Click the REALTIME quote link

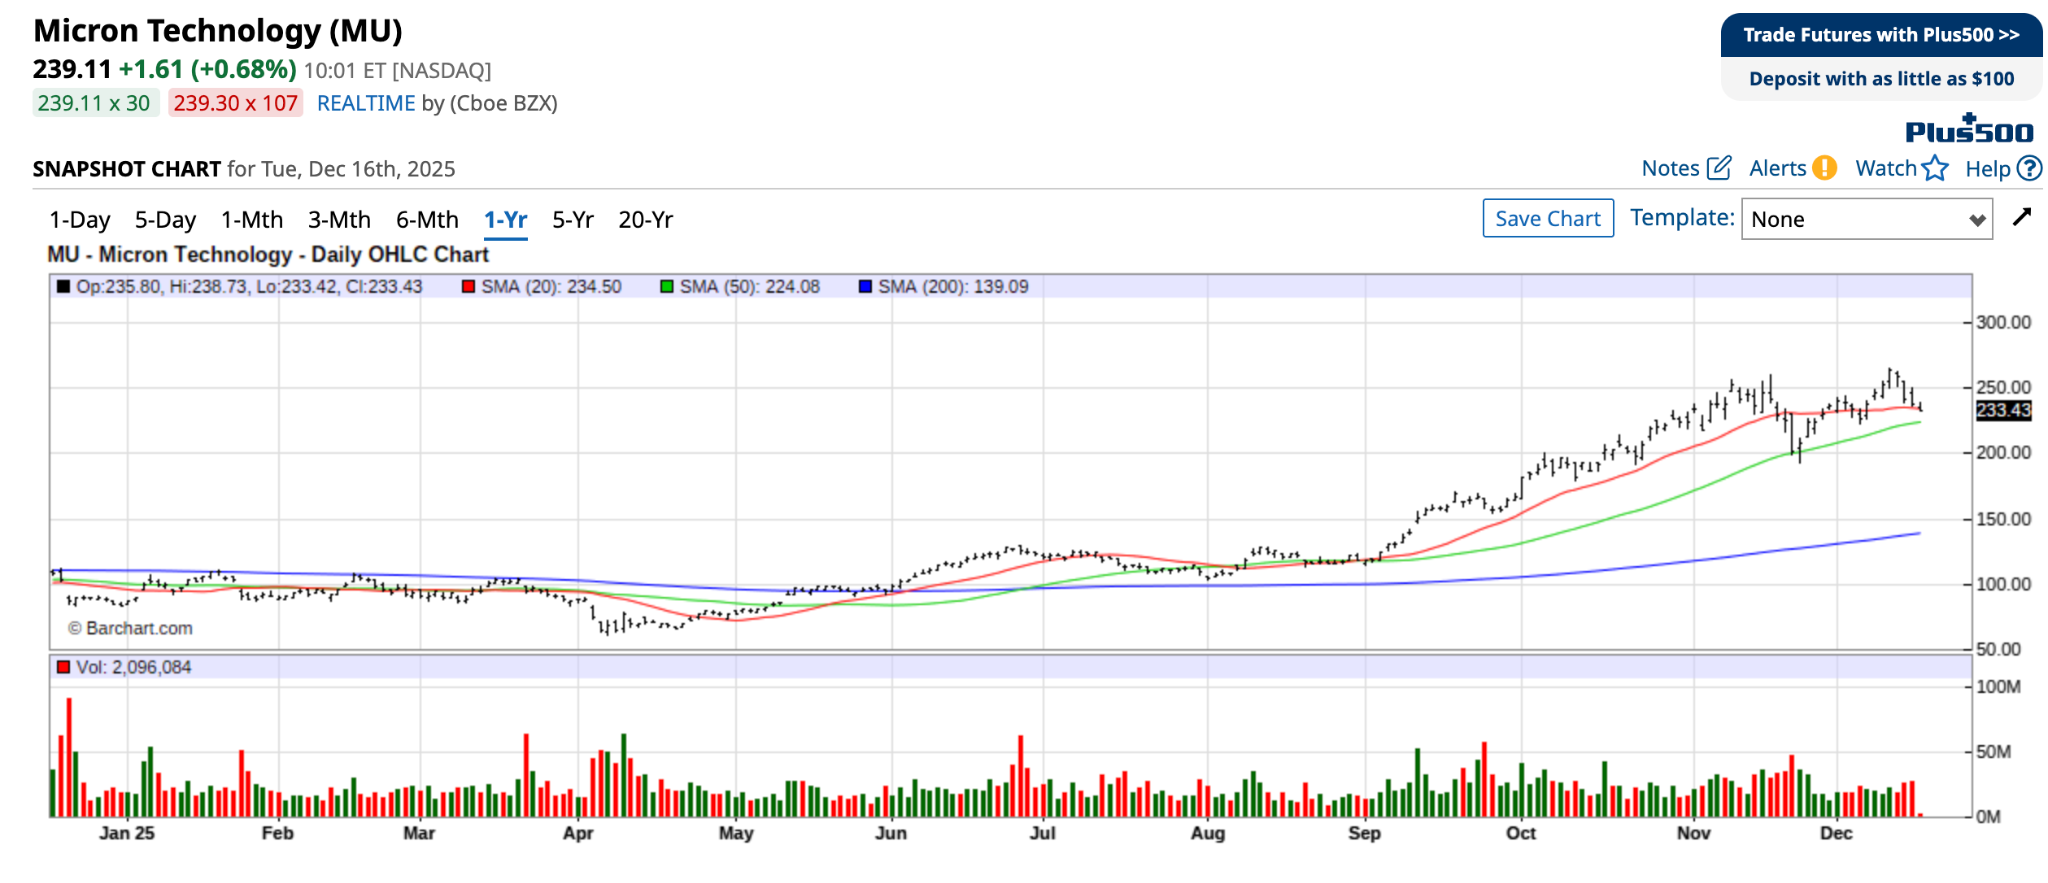click(x=366, y=103)
